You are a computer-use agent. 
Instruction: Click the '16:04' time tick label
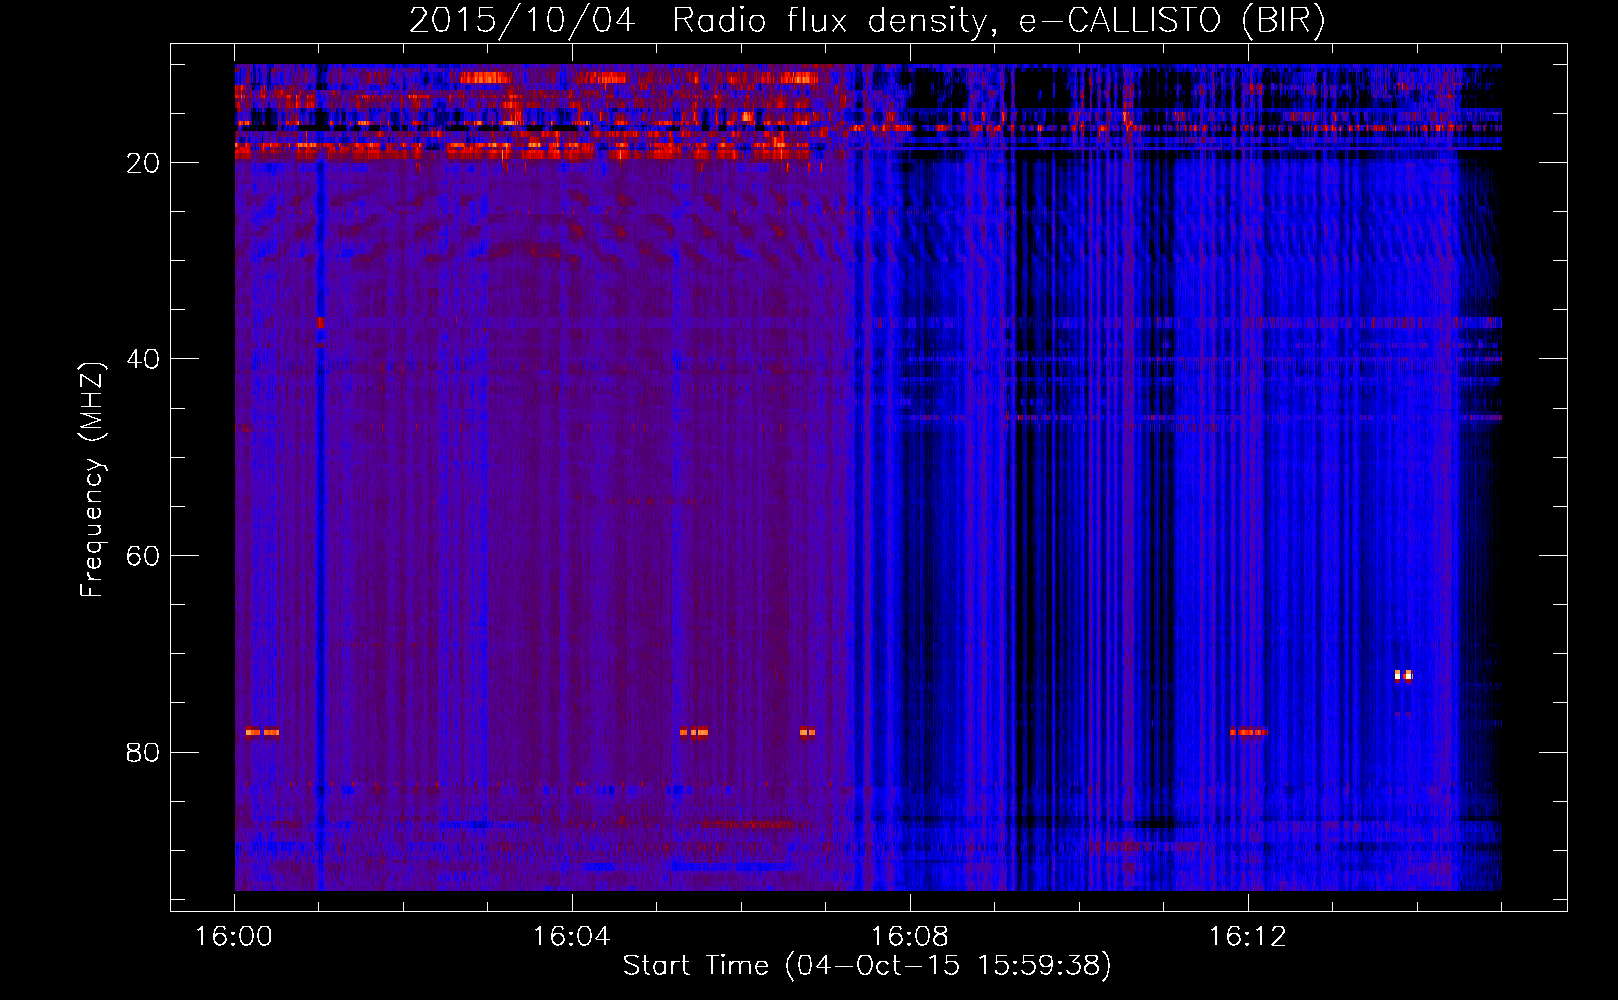[572, 937]
